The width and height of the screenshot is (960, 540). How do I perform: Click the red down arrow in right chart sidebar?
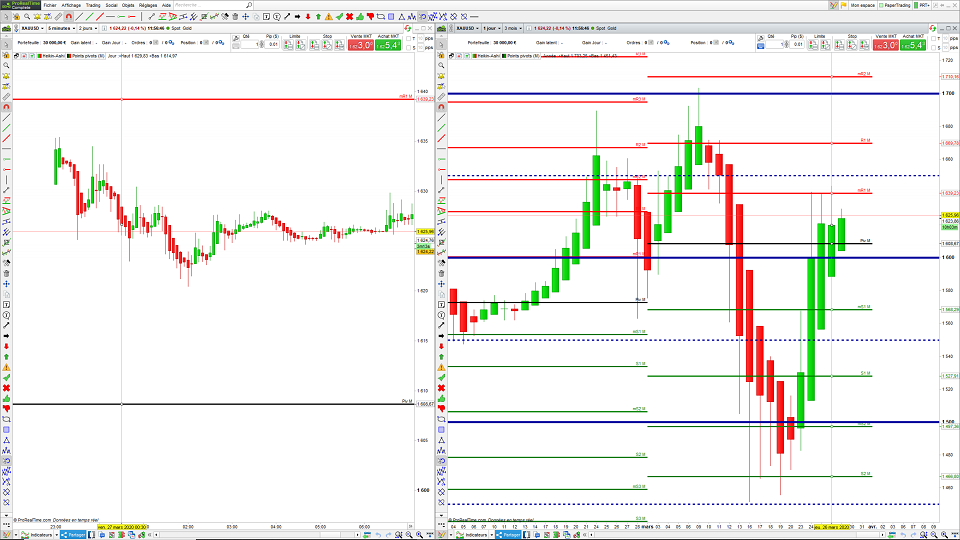point(441,347)
